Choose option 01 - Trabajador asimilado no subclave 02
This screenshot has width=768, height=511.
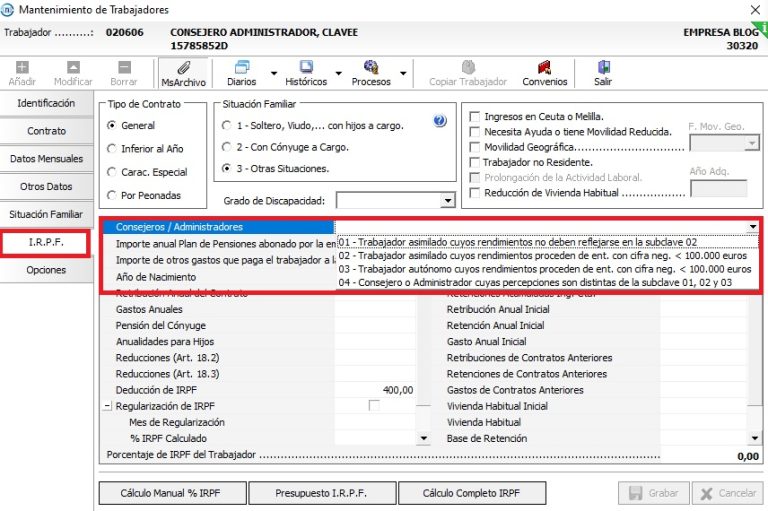(548, 242)
